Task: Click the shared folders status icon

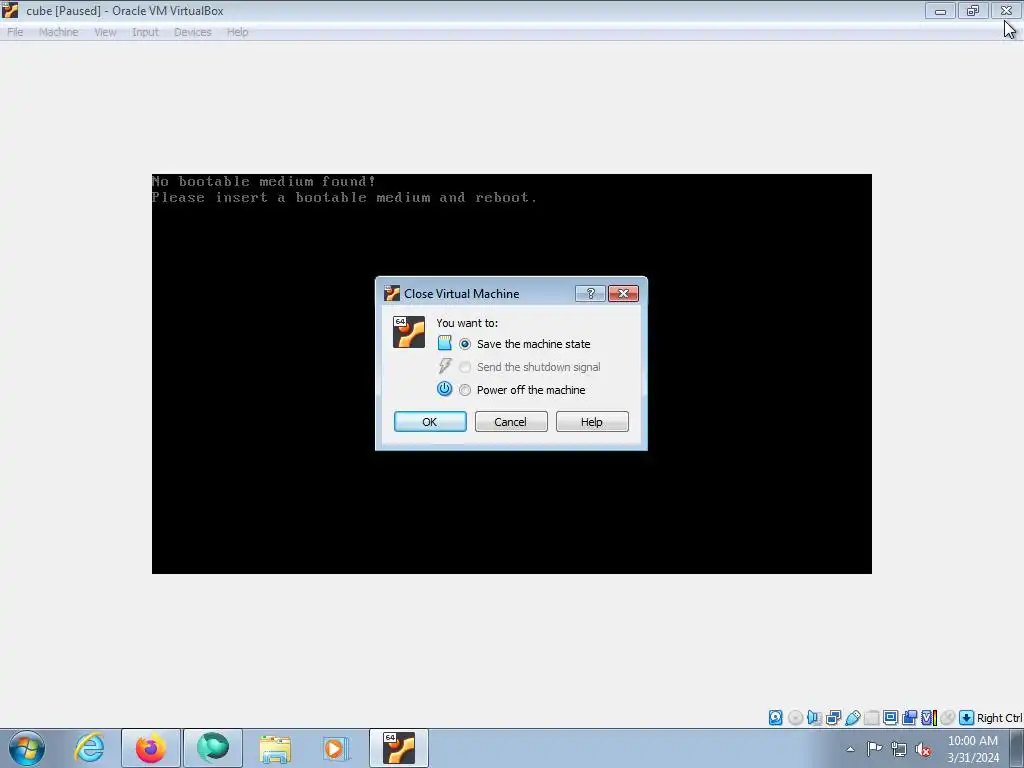Action: (871, 718)
